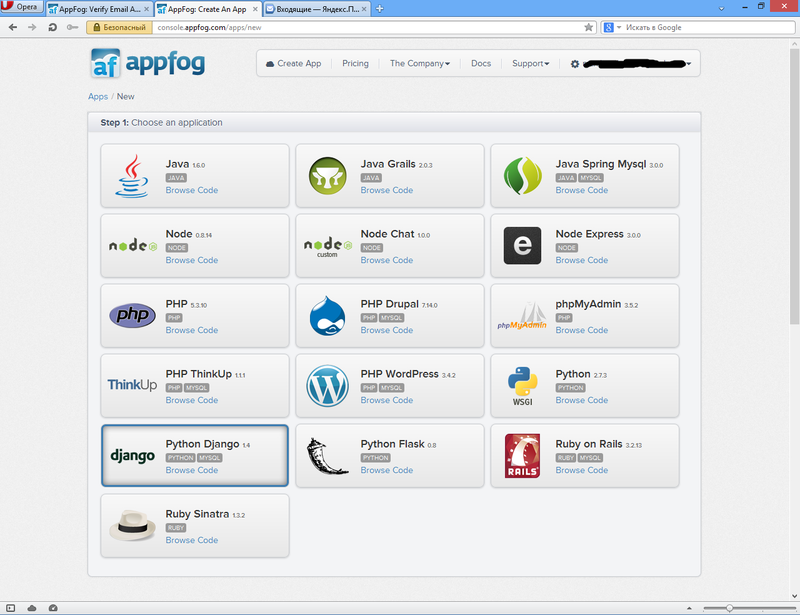
Task: Click the Ruby on Rails logo
Action: tap(522, 456)
